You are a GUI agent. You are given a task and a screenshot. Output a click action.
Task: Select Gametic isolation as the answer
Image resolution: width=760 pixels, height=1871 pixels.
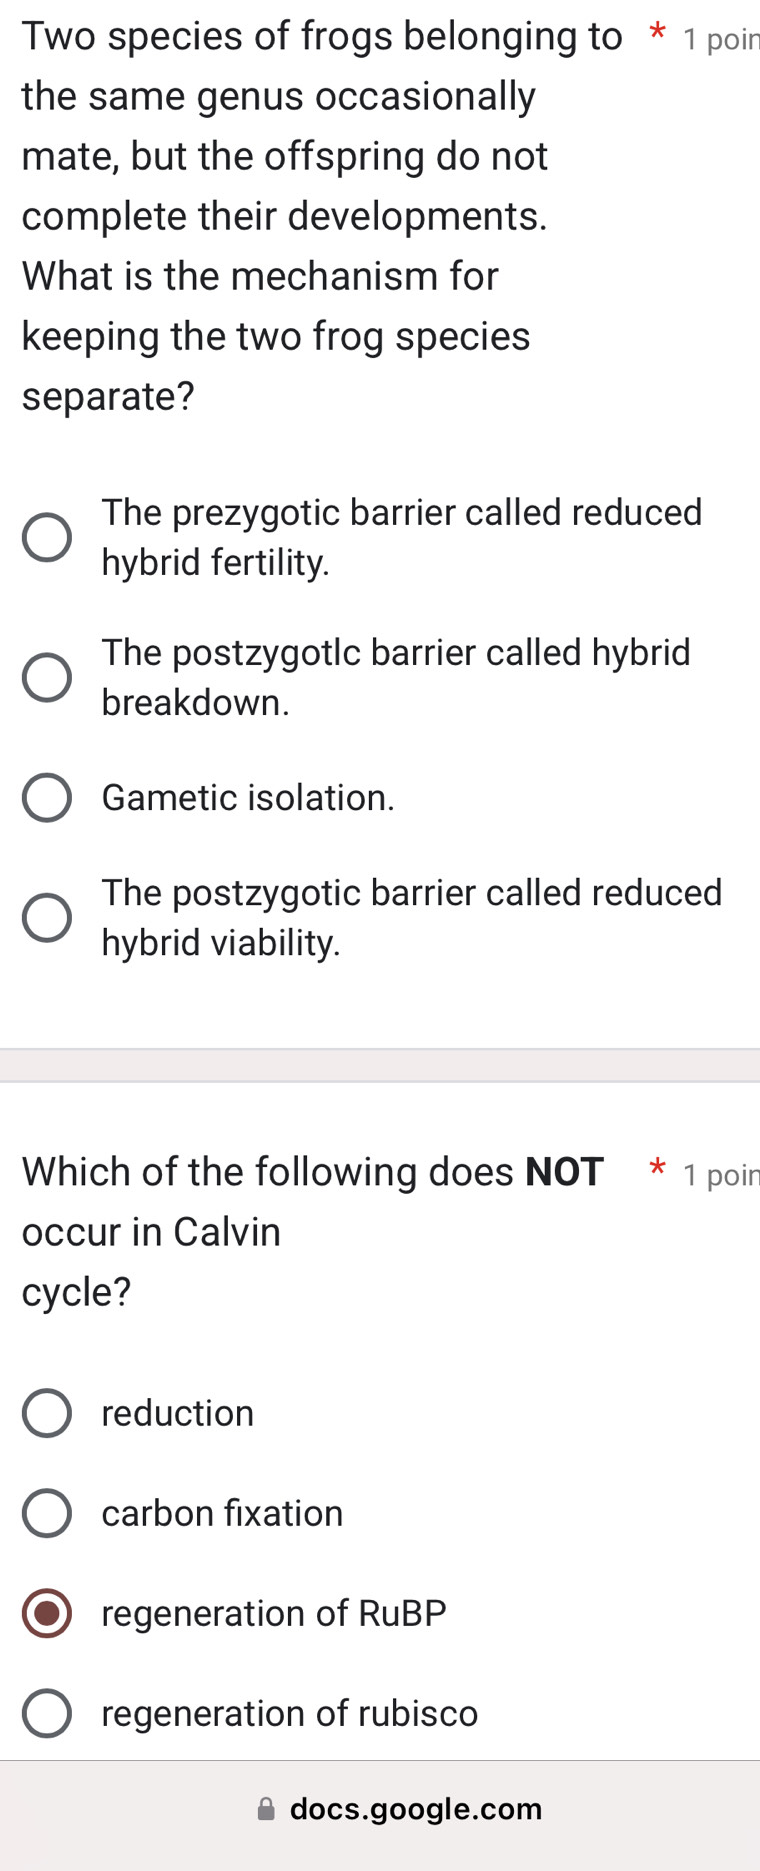46,797
